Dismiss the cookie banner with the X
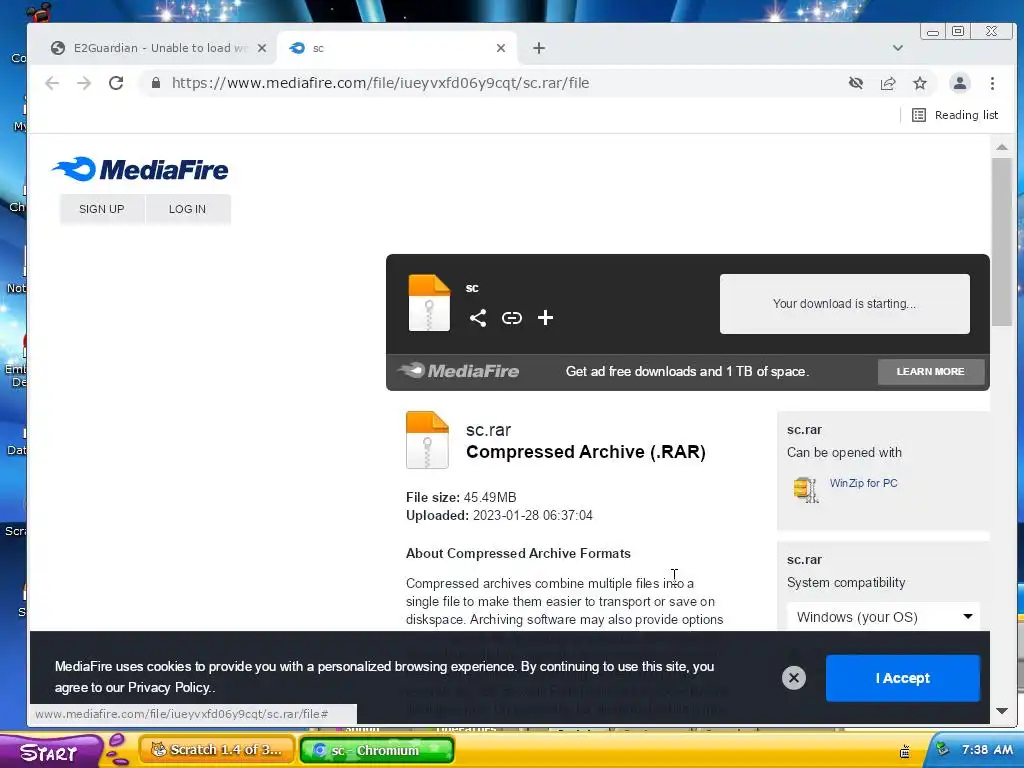 pyautogui.click(x=794, y=678)
